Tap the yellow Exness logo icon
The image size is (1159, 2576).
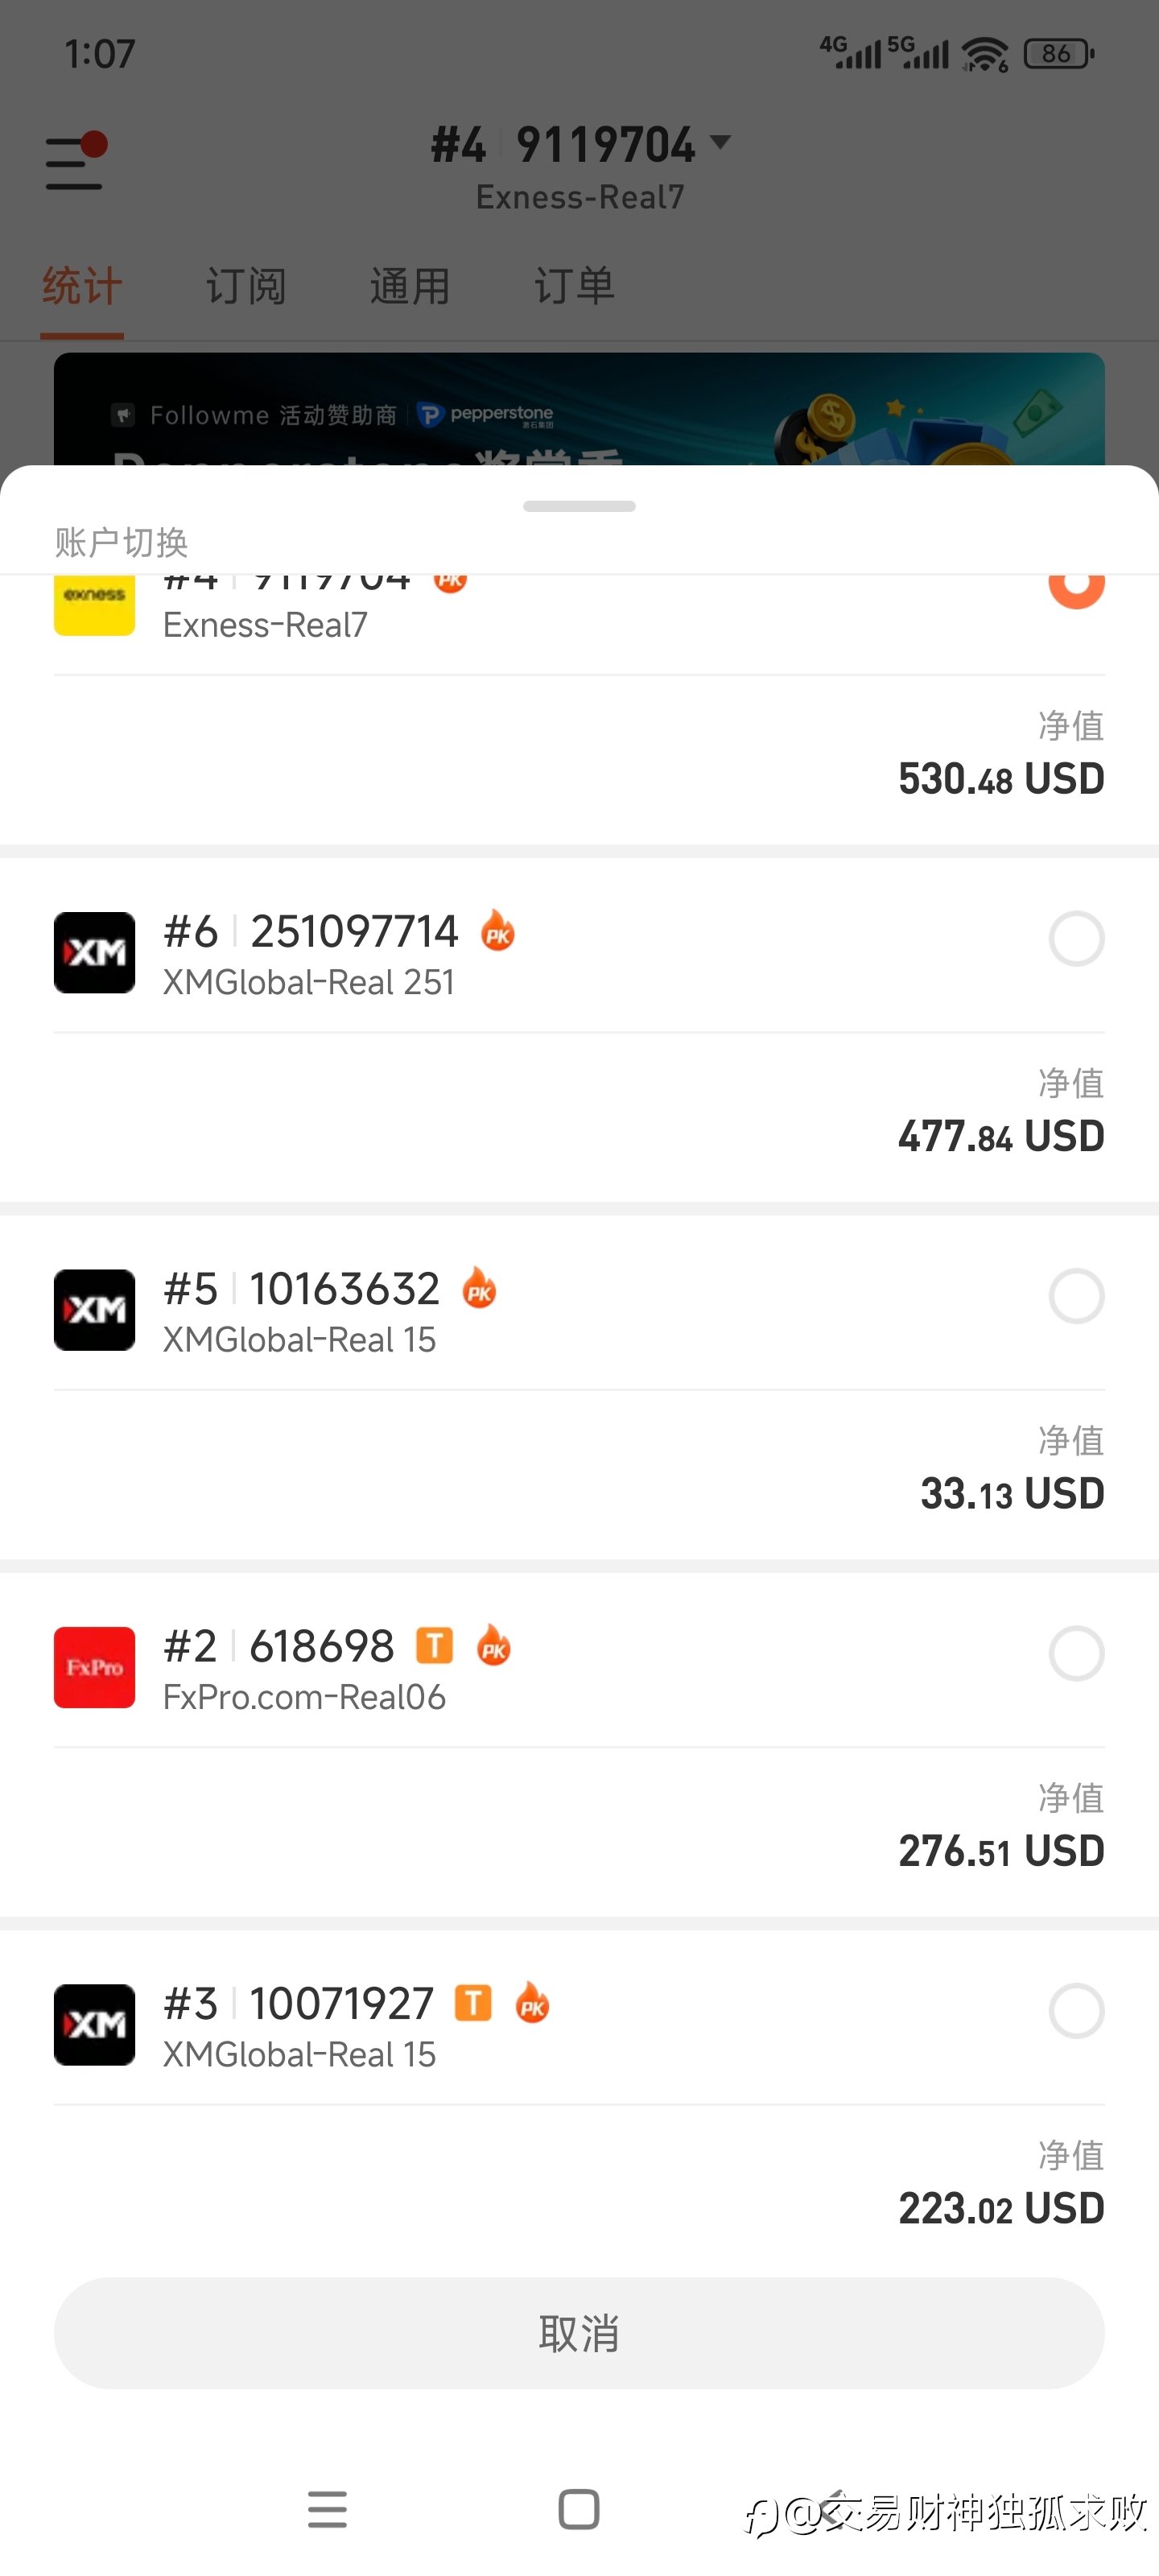94,600
